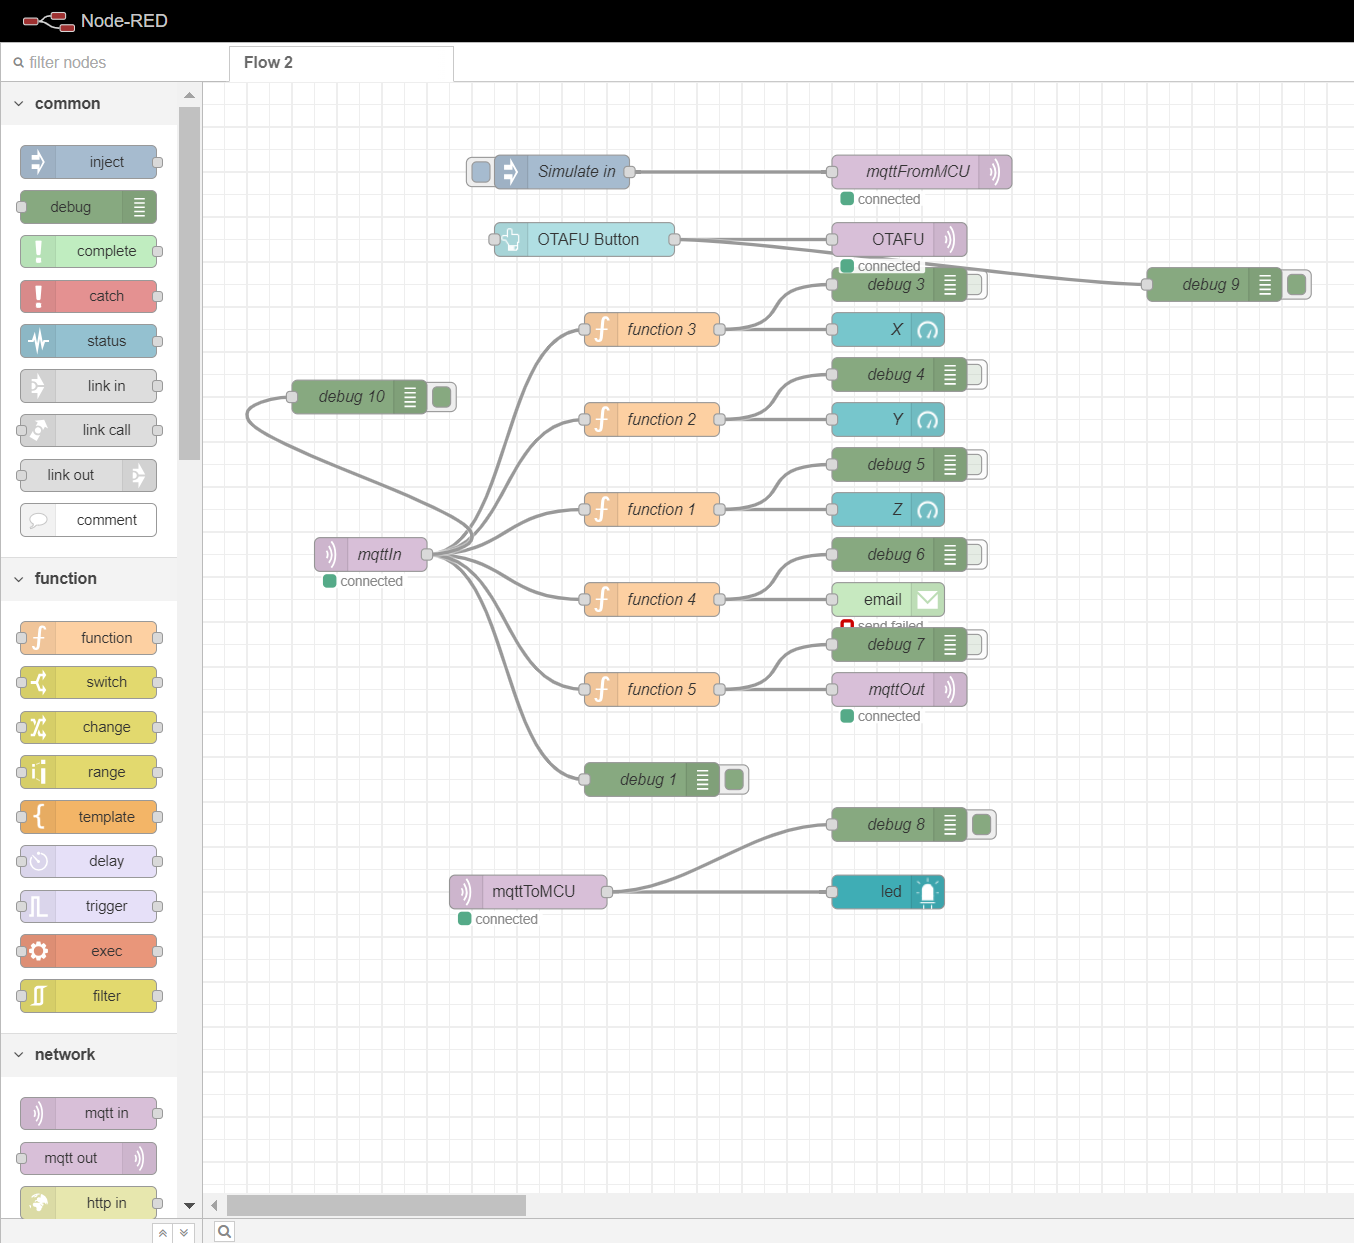Viewport: 1354px width, 1243px height.
Task: Select the mqttIn node
Action: (371, 555)
